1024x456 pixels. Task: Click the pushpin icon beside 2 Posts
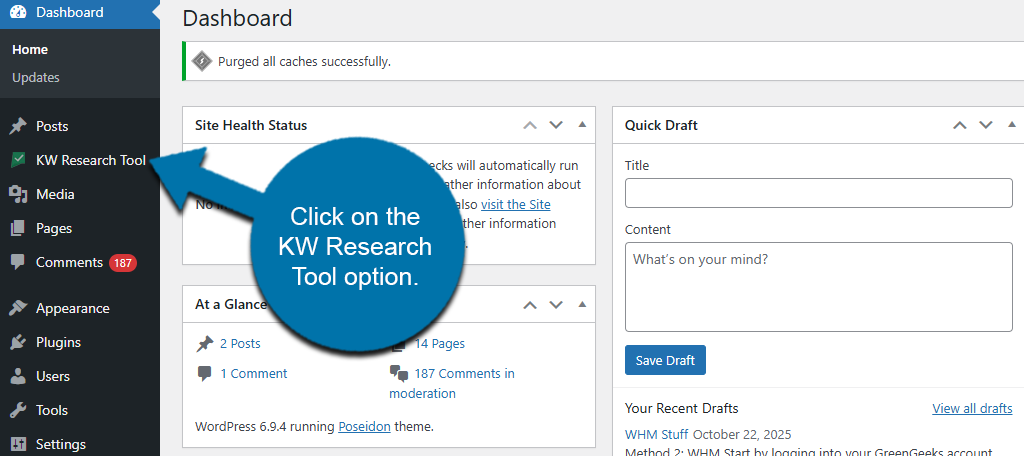[204, 344]
